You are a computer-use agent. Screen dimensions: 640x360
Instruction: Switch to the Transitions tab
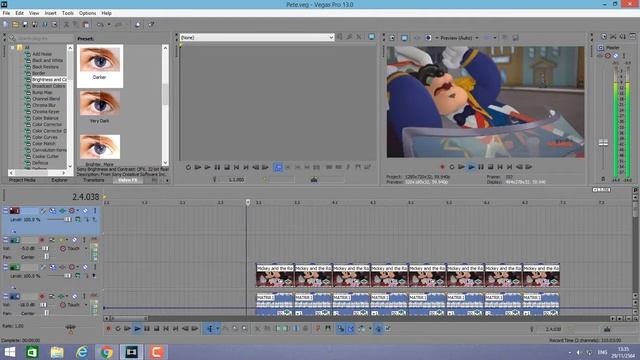click(x=93, y=180)
